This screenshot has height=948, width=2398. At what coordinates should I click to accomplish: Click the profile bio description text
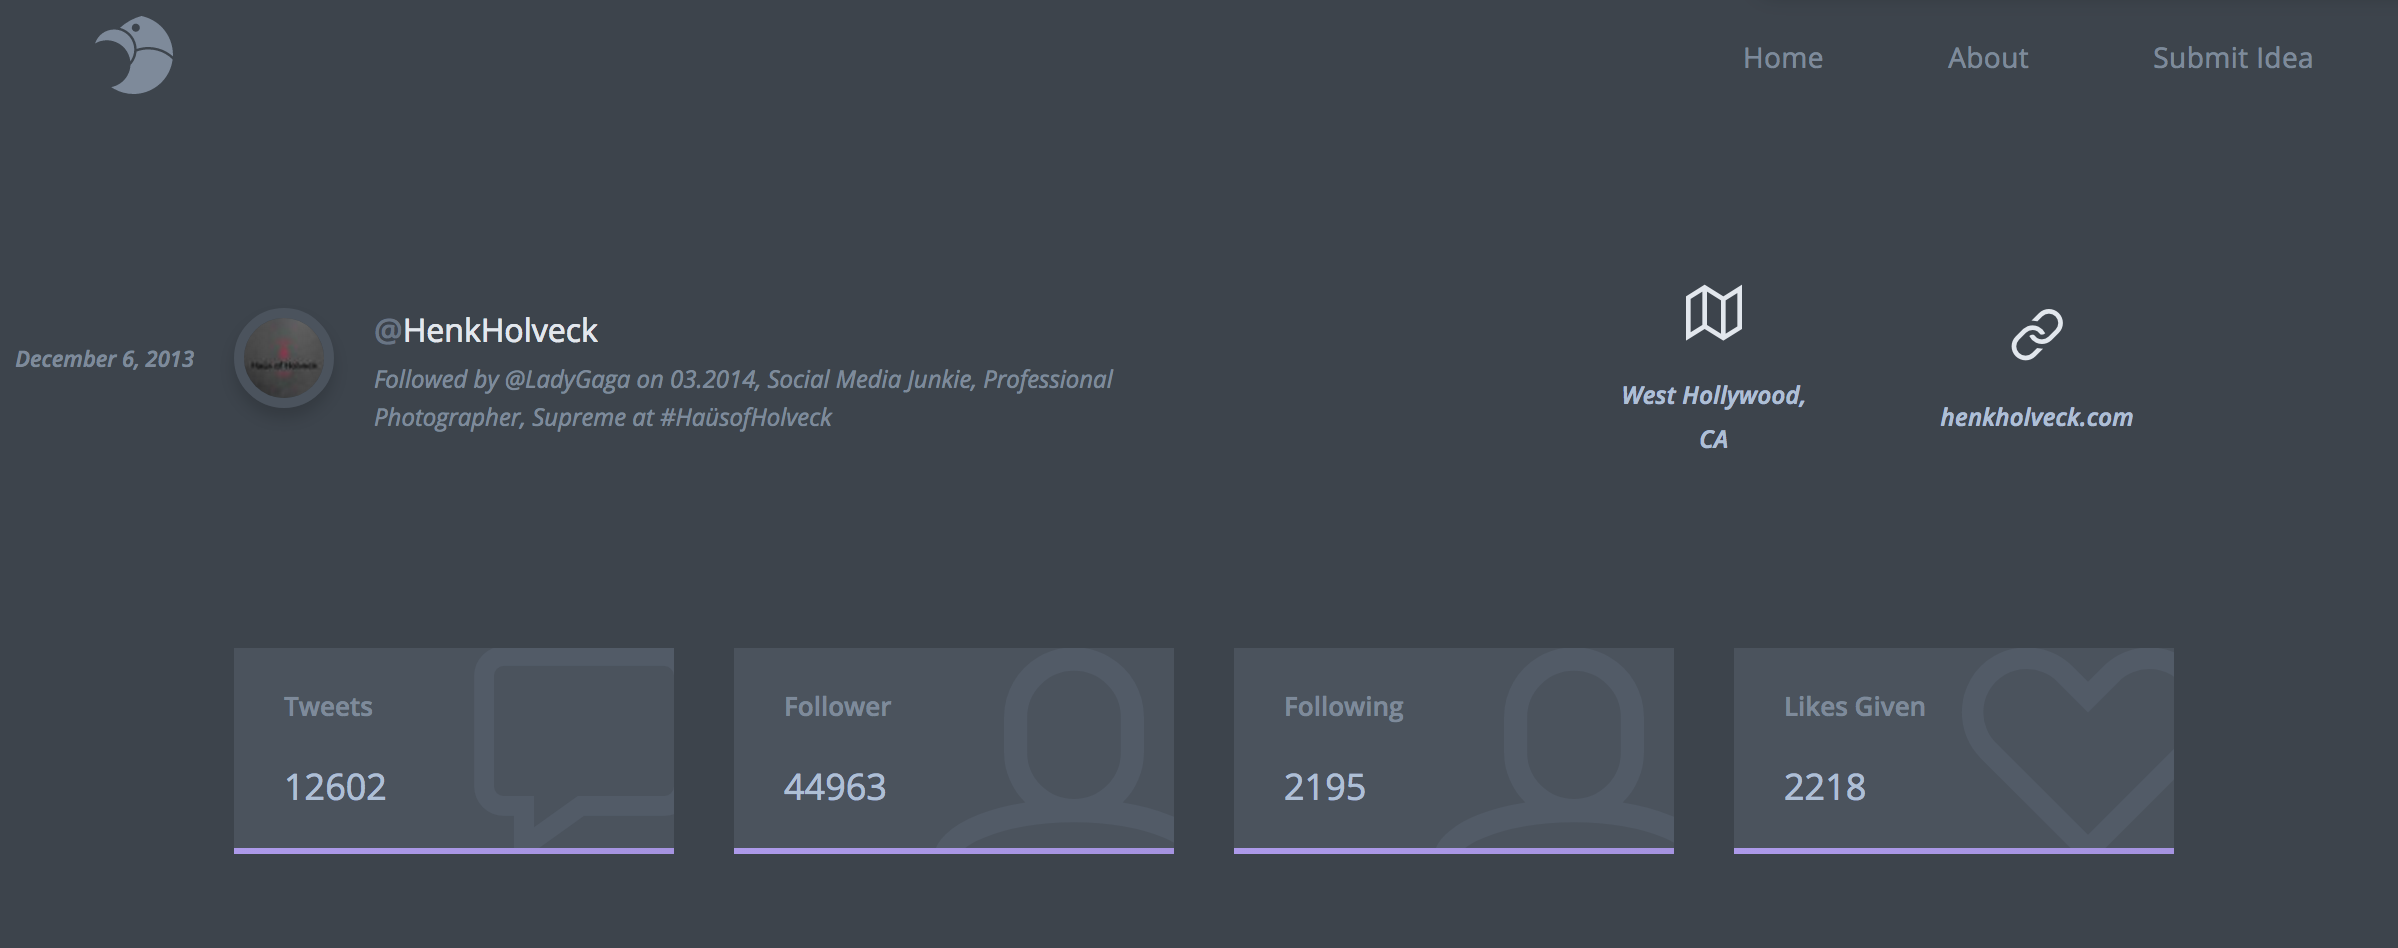click(x=743, y=398)
